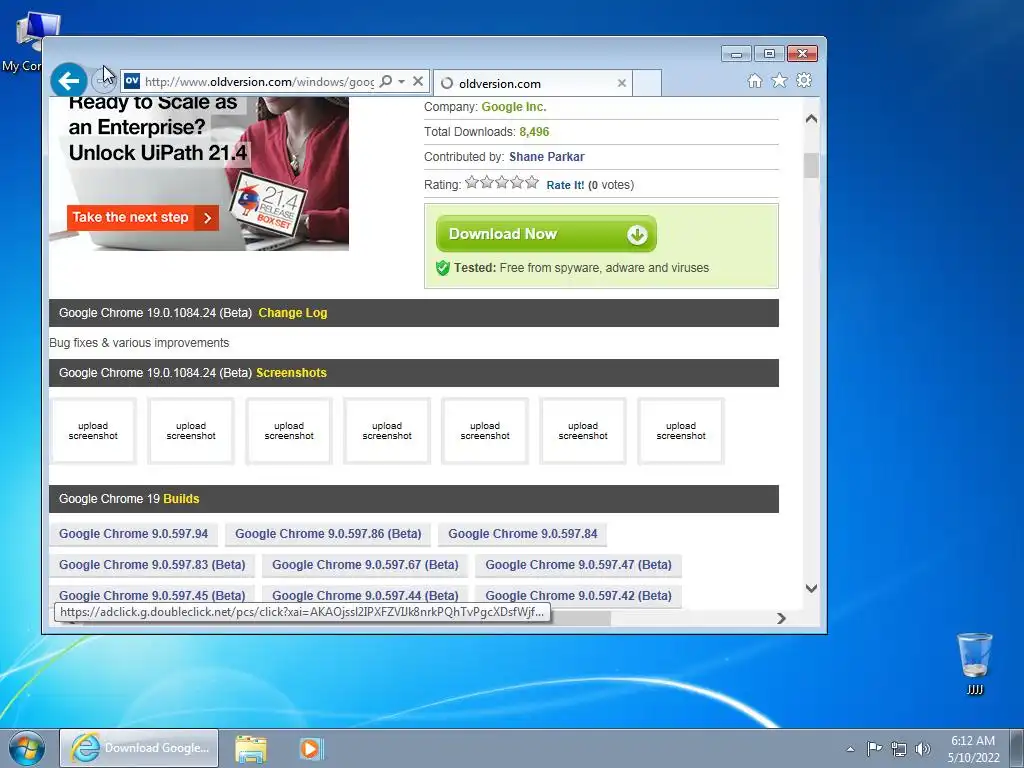1024x768 pixels.
Task: Click the first upload screenshot box
Action: 93,431
